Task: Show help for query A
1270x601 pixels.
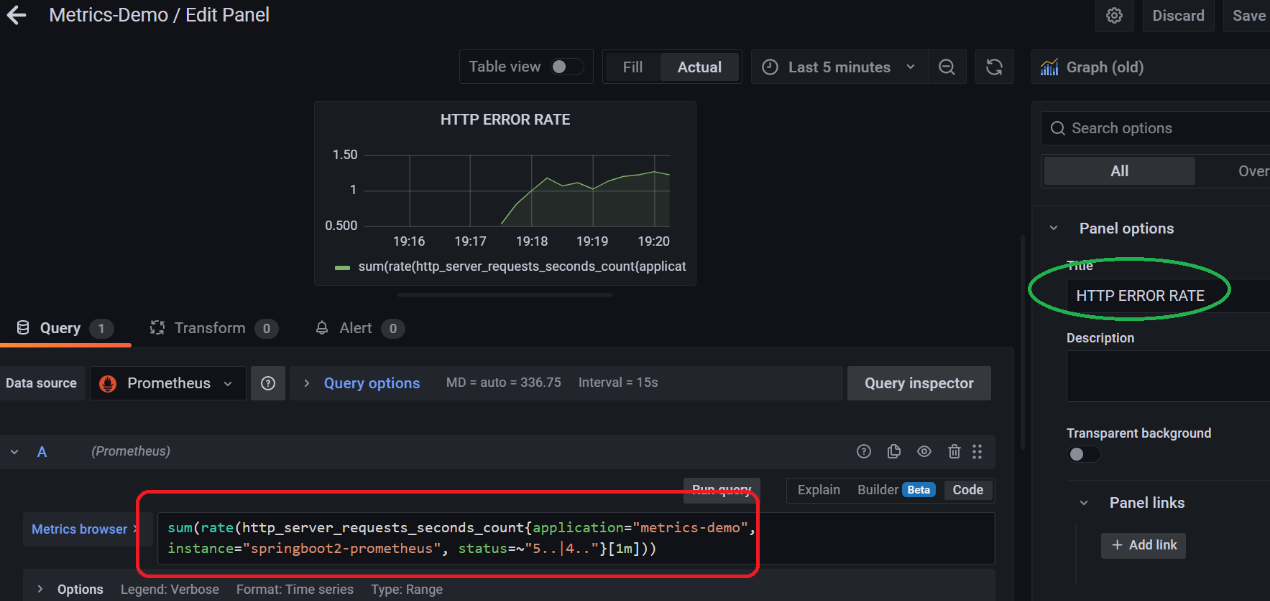Action: click(x=864, y=452)
